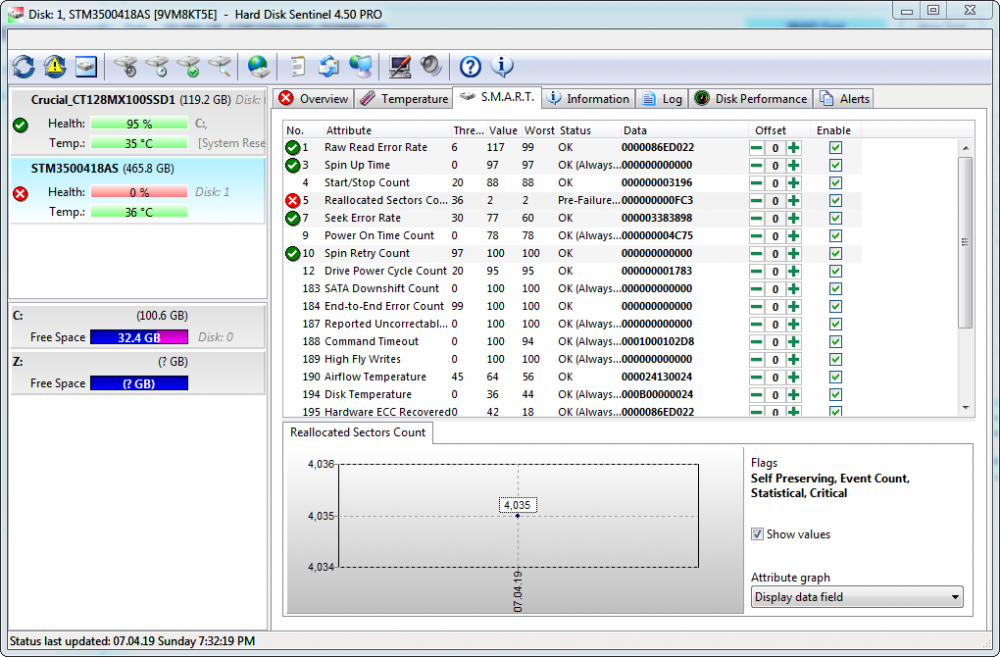The image size is (1000, 657).
Task: Disable the Enable checkbox for Spin Up Time
Action: [x=835, y=164]
